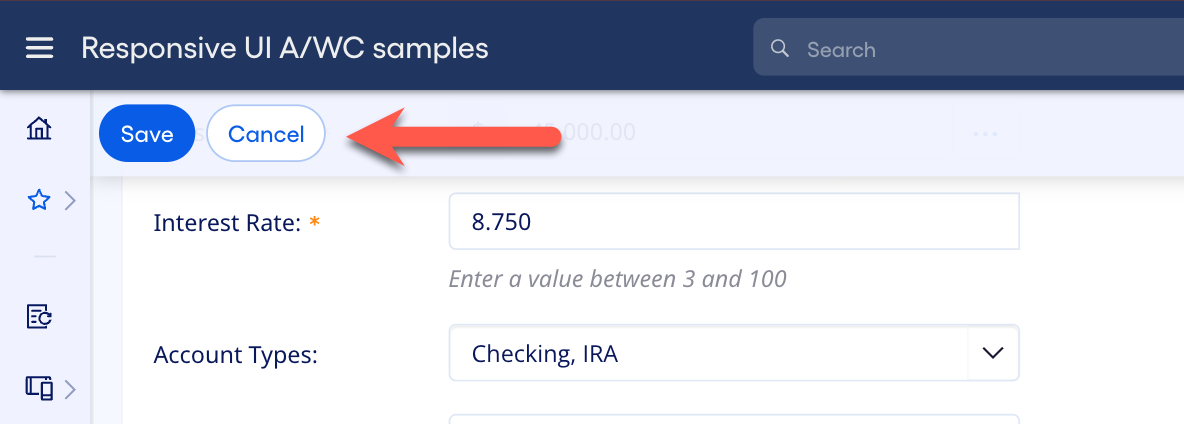Open the hamburger navigation menu
The height and width of the screenshot is (424, 1184).
39,48
